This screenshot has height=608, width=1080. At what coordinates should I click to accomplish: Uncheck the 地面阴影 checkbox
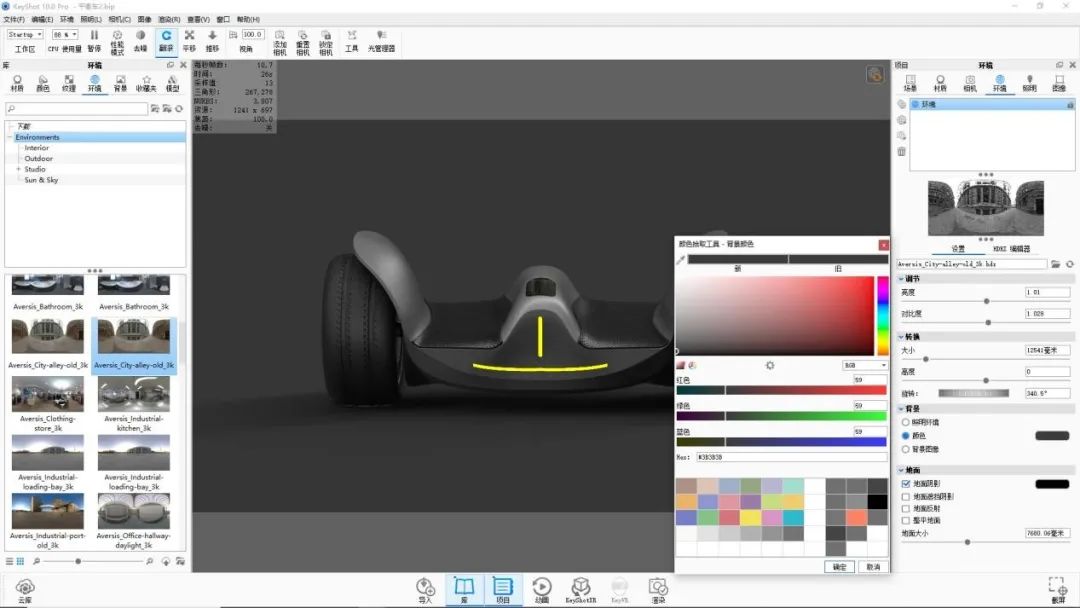pos(906,484)
